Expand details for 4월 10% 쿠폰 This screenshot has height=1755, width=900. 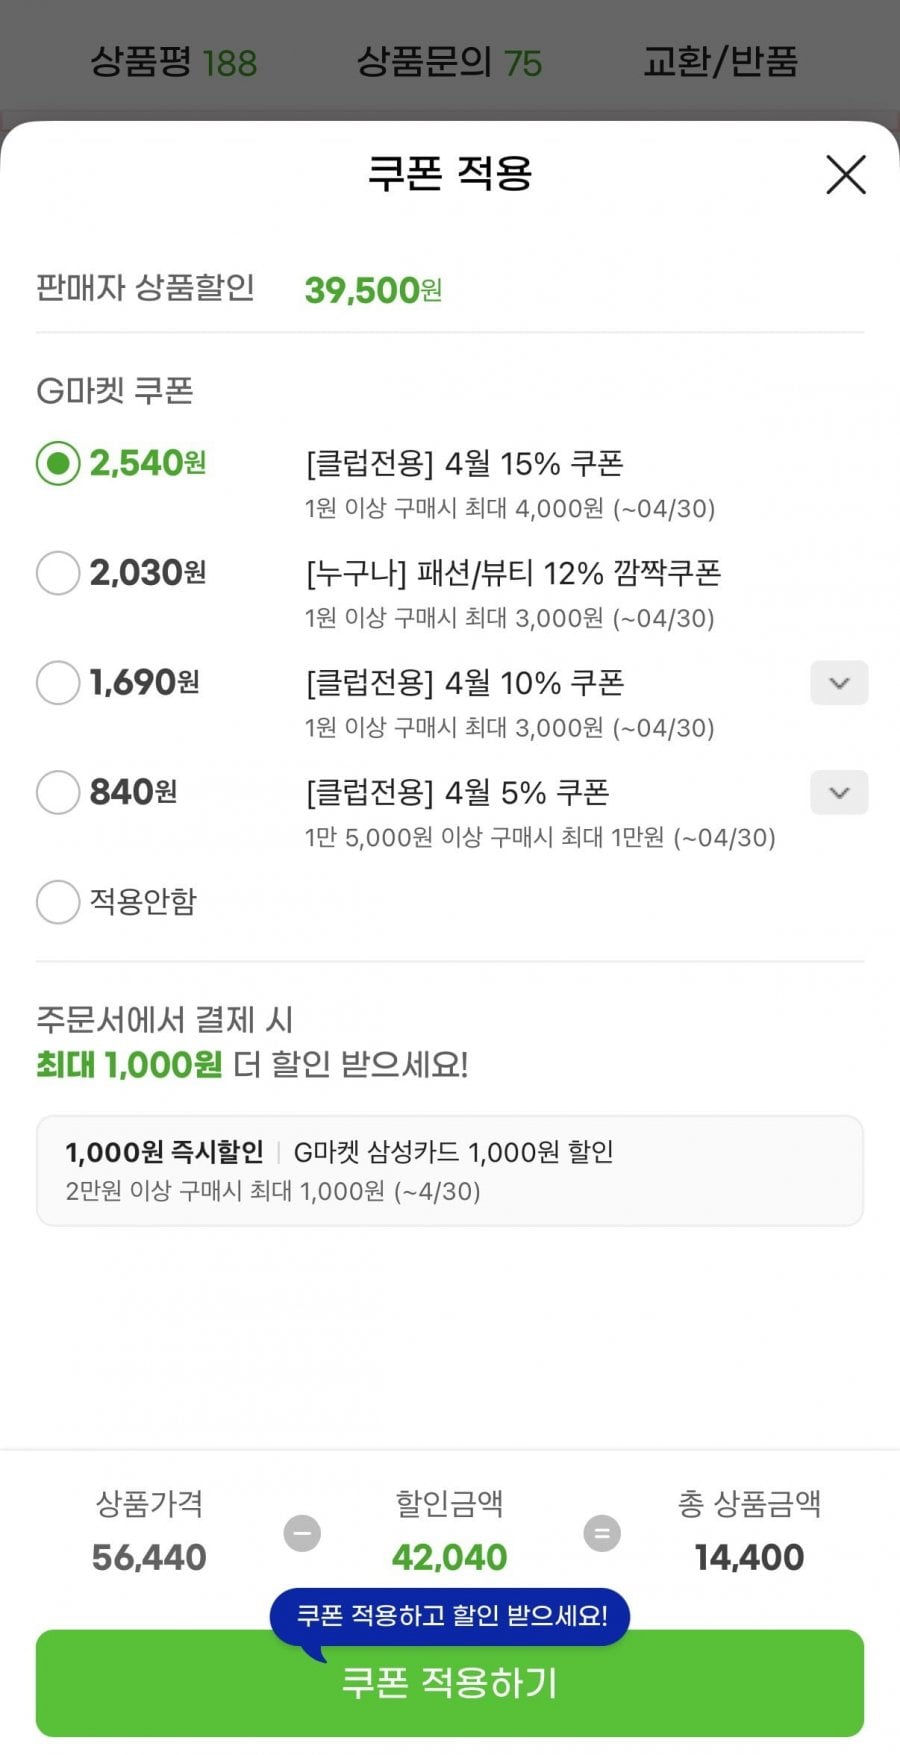[x=838, y=683]
